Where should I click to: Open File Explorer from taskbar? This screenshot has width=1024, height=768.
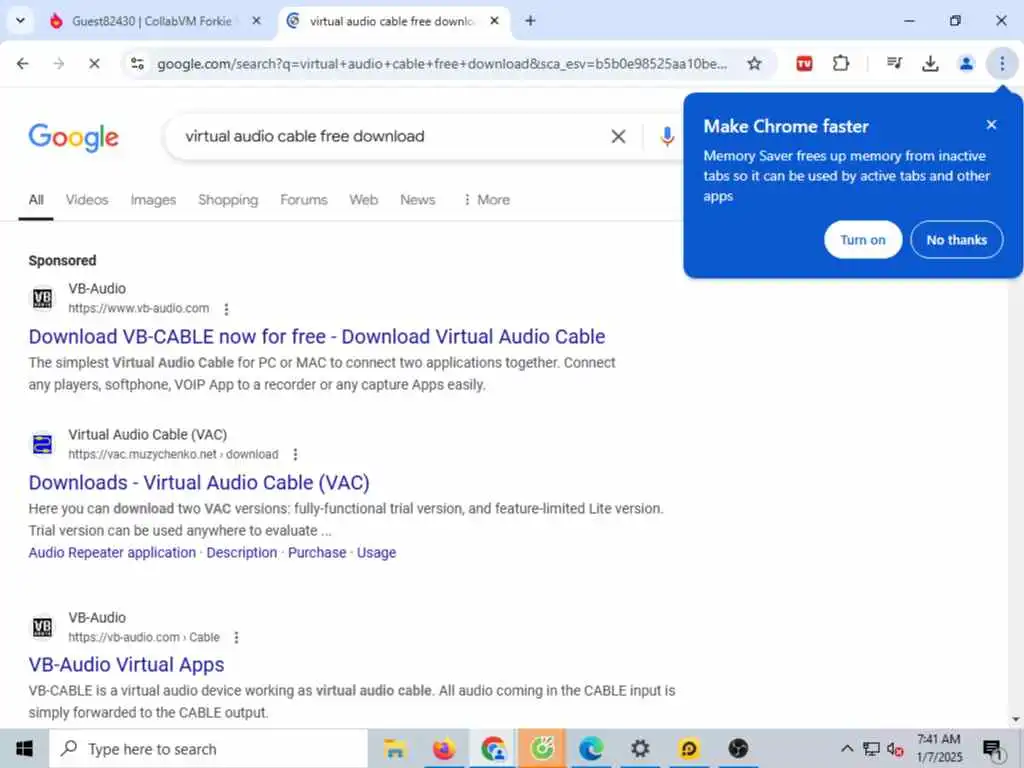coord(395,748)
